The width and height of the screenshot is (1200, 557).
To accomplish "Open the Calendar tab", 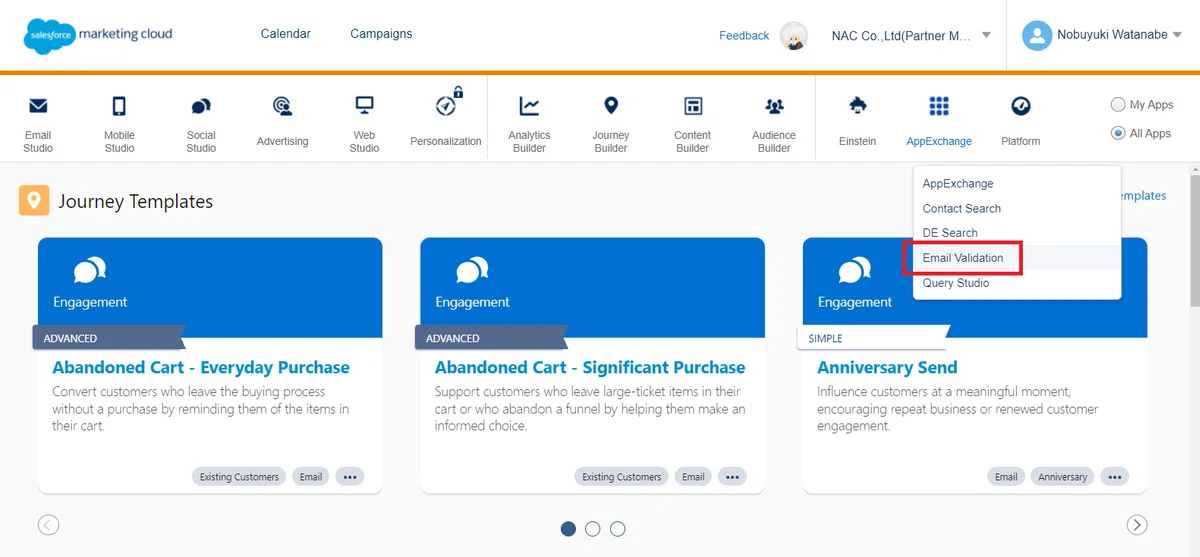I will tap(286, 34).
